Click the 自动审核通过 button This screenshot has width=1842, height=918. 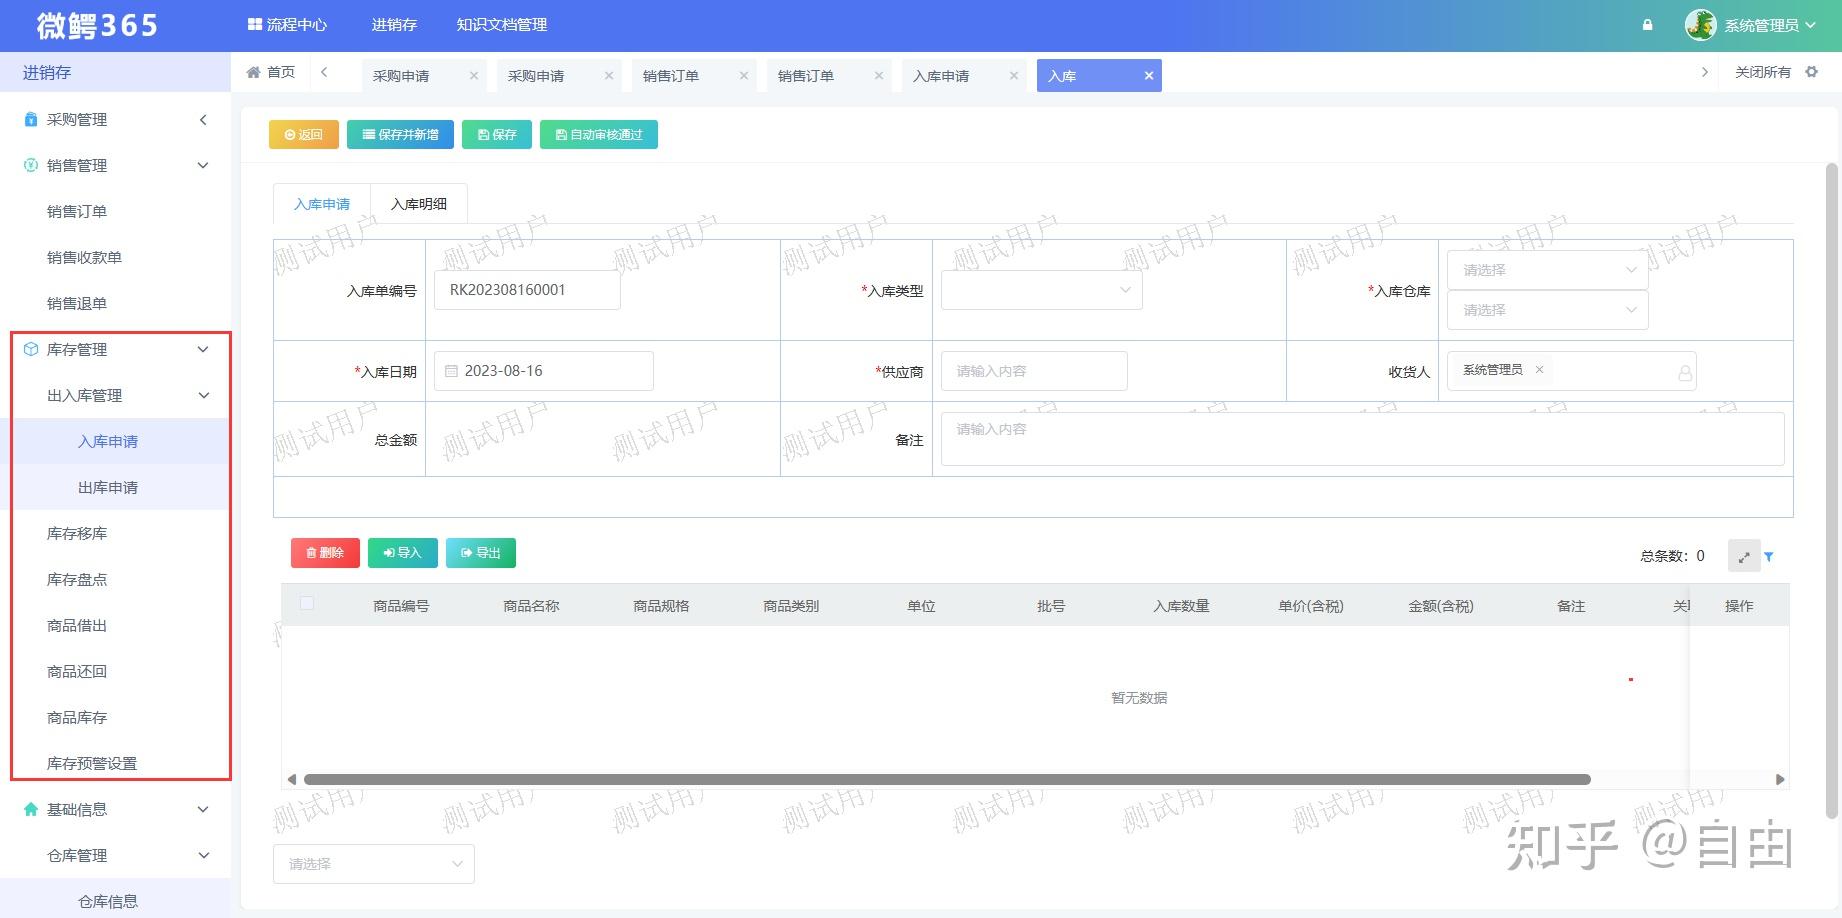599,135
